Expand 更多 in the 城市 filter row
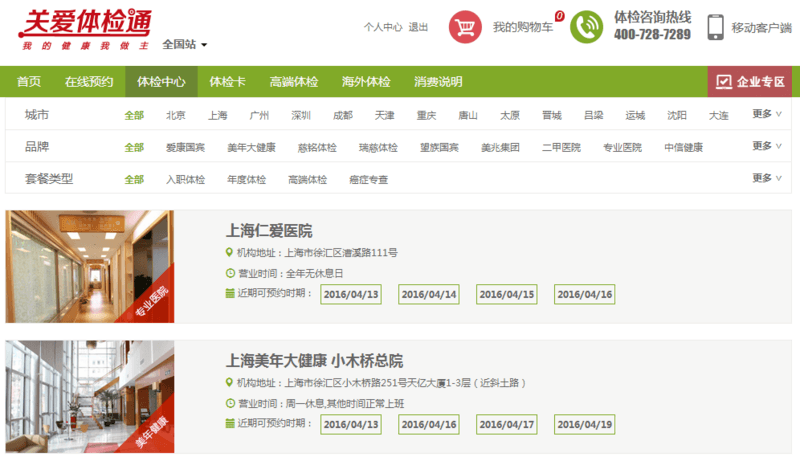The width and height of the screenshot is (800, 461). [x=767, y=114]
